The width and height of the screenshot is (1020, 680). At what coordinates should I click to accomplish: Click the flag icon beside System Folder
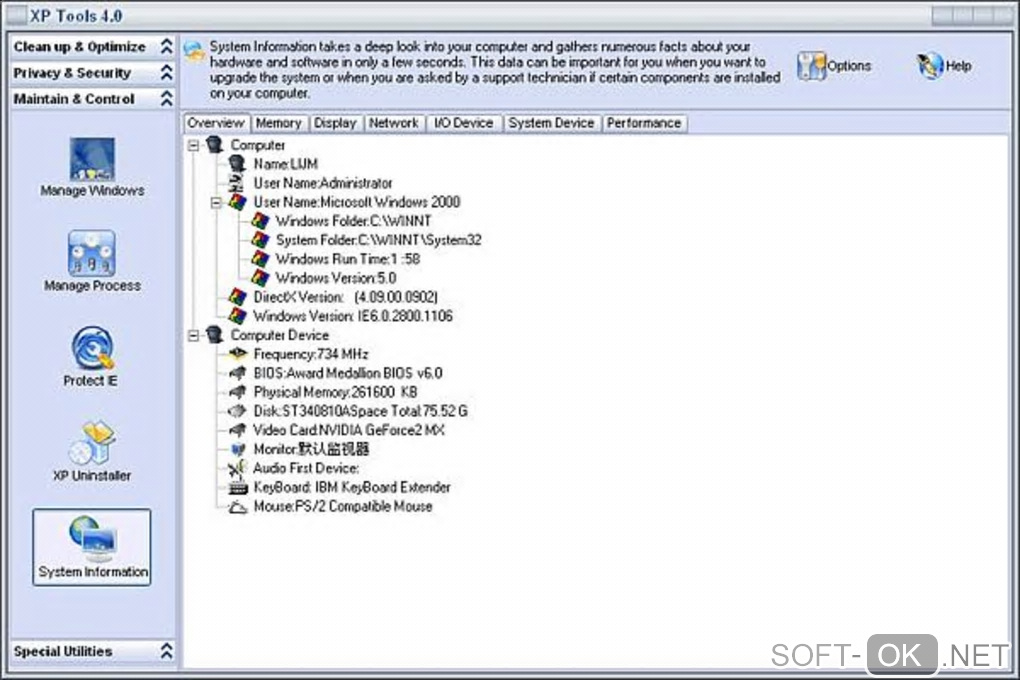(260, 239)
